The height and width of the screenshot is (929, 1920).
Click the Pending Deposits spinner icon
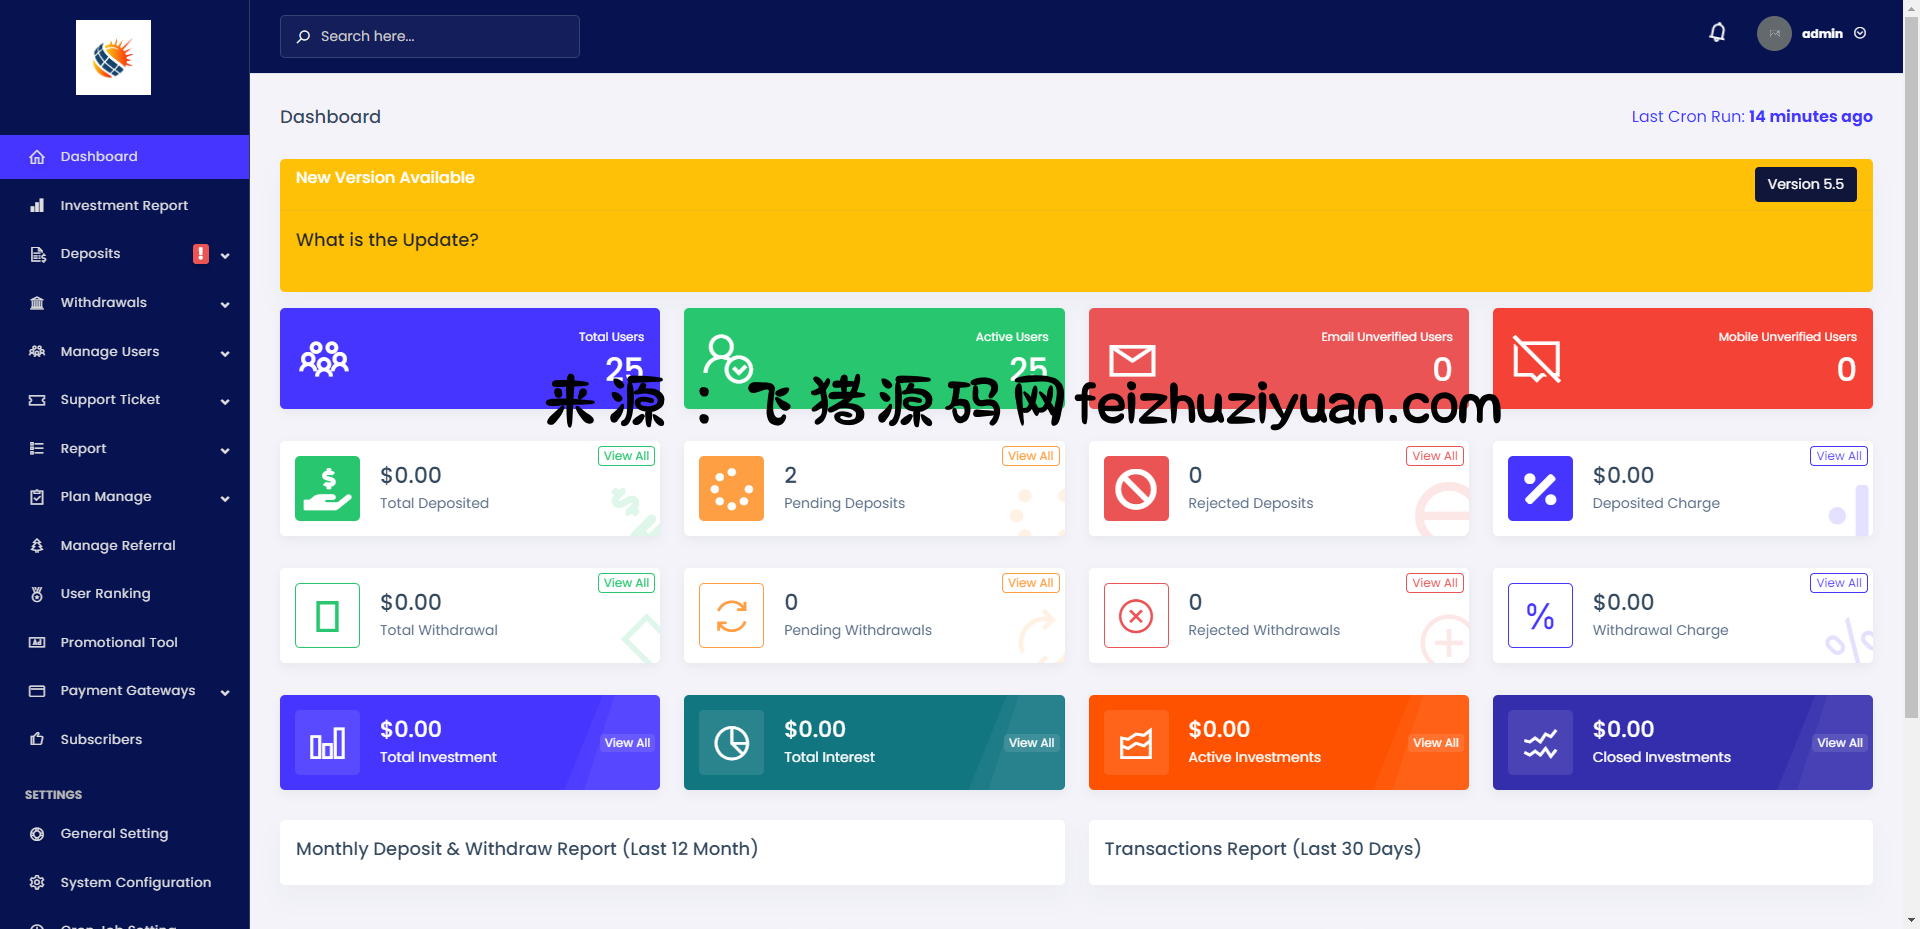[x=731, y=489]
